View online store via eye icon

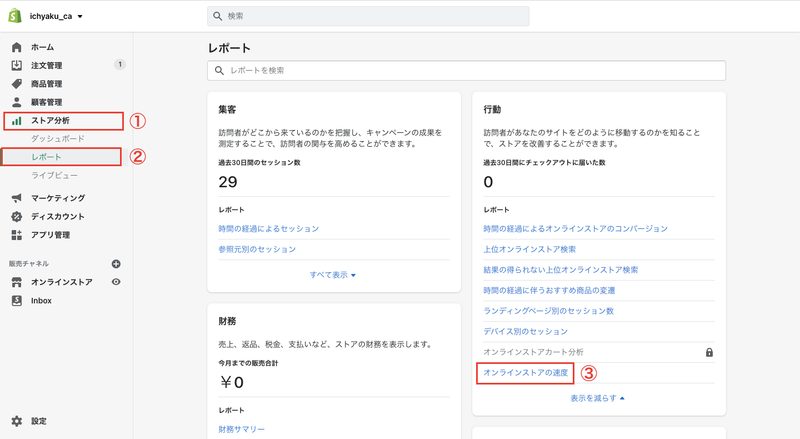[116, 282]
